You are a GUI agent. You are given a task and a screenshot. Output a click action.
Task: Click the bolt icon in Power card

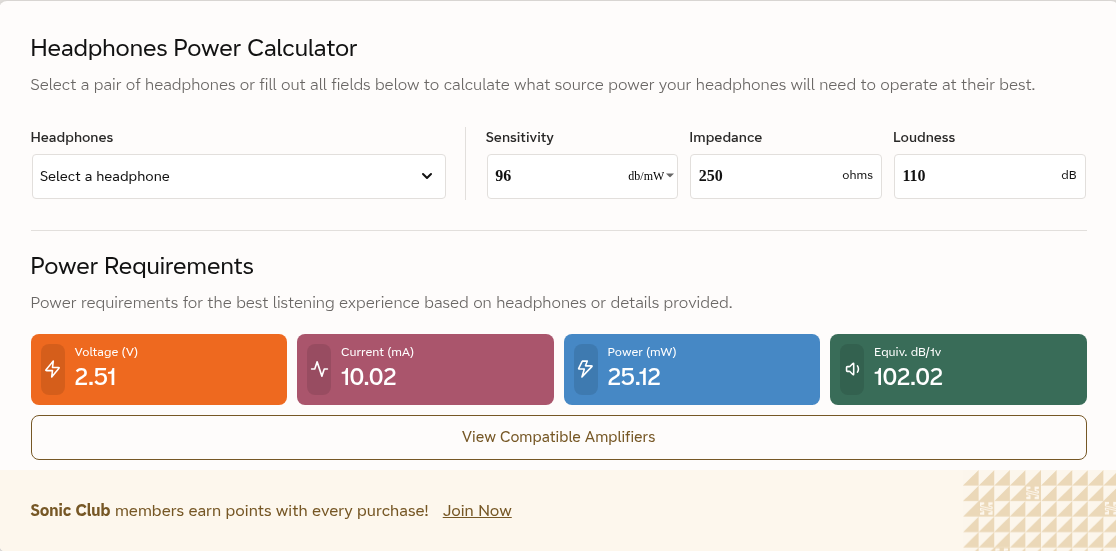(585, 369)
